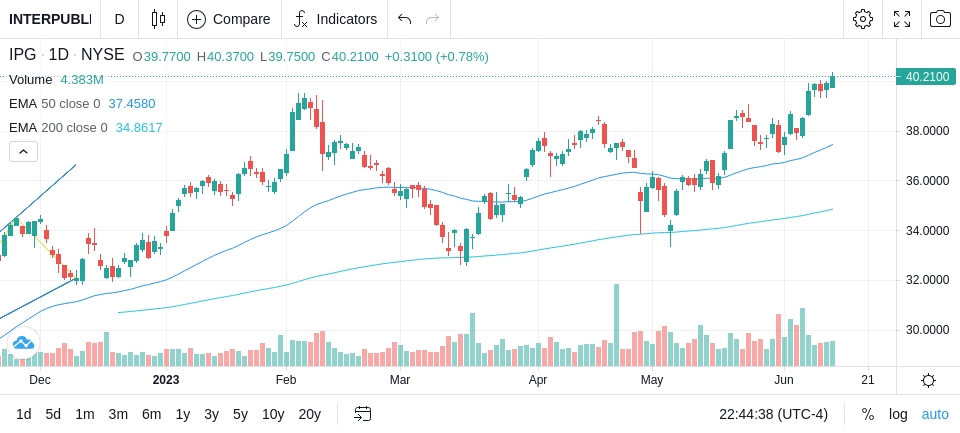
Task: Set the range to 1y
Action: pos(182,415)
